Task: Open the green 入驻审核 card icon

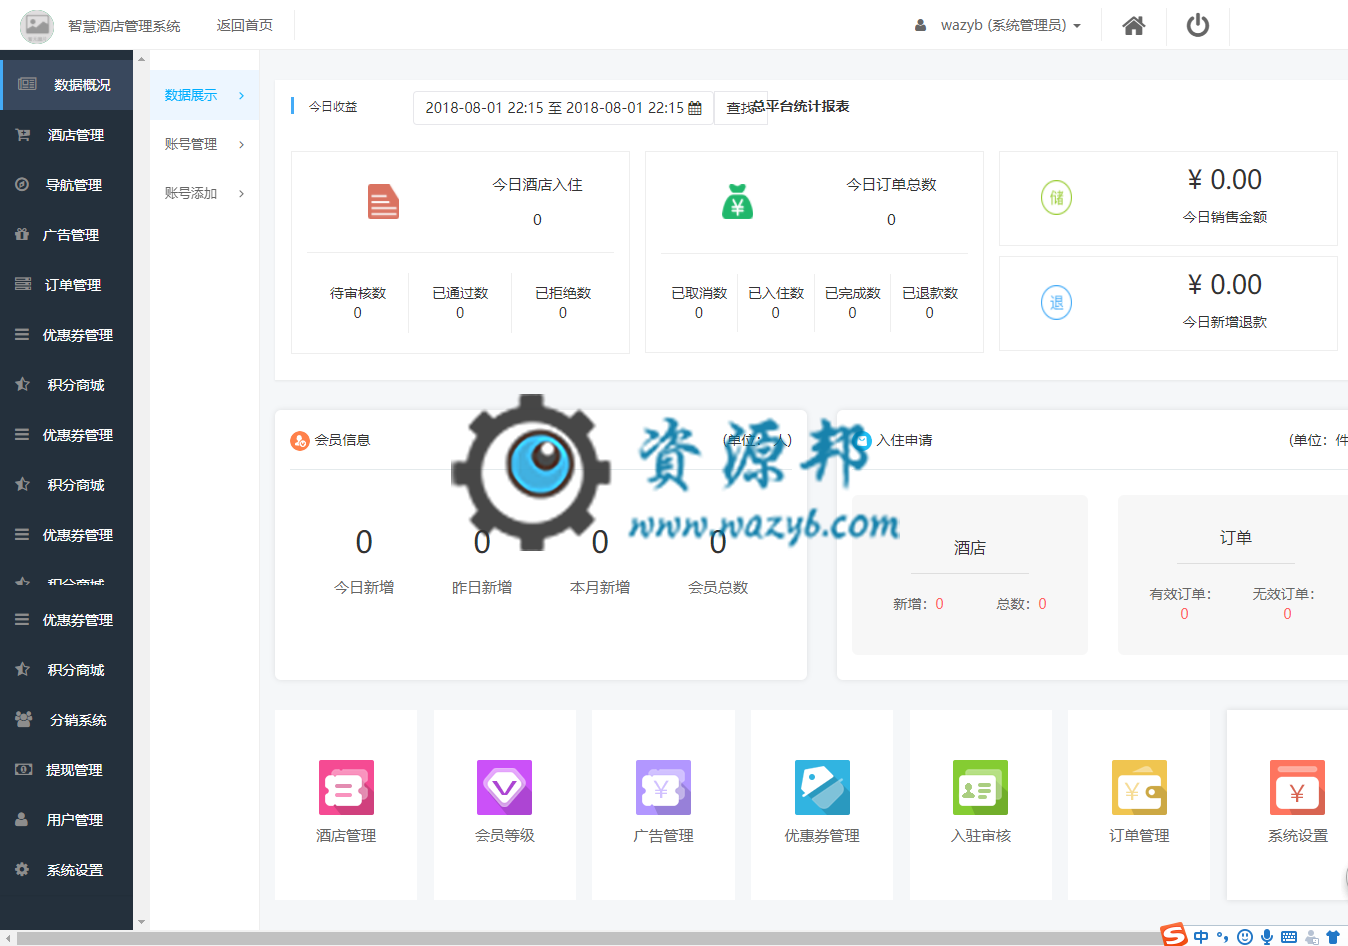Action: coord(980,787)
